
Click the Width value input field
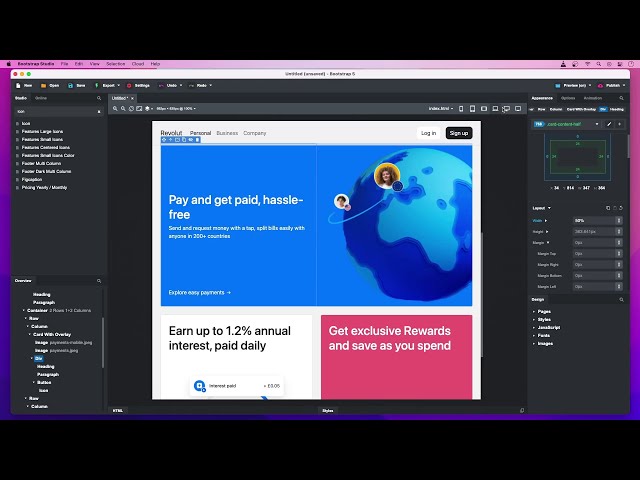point(594,220)
